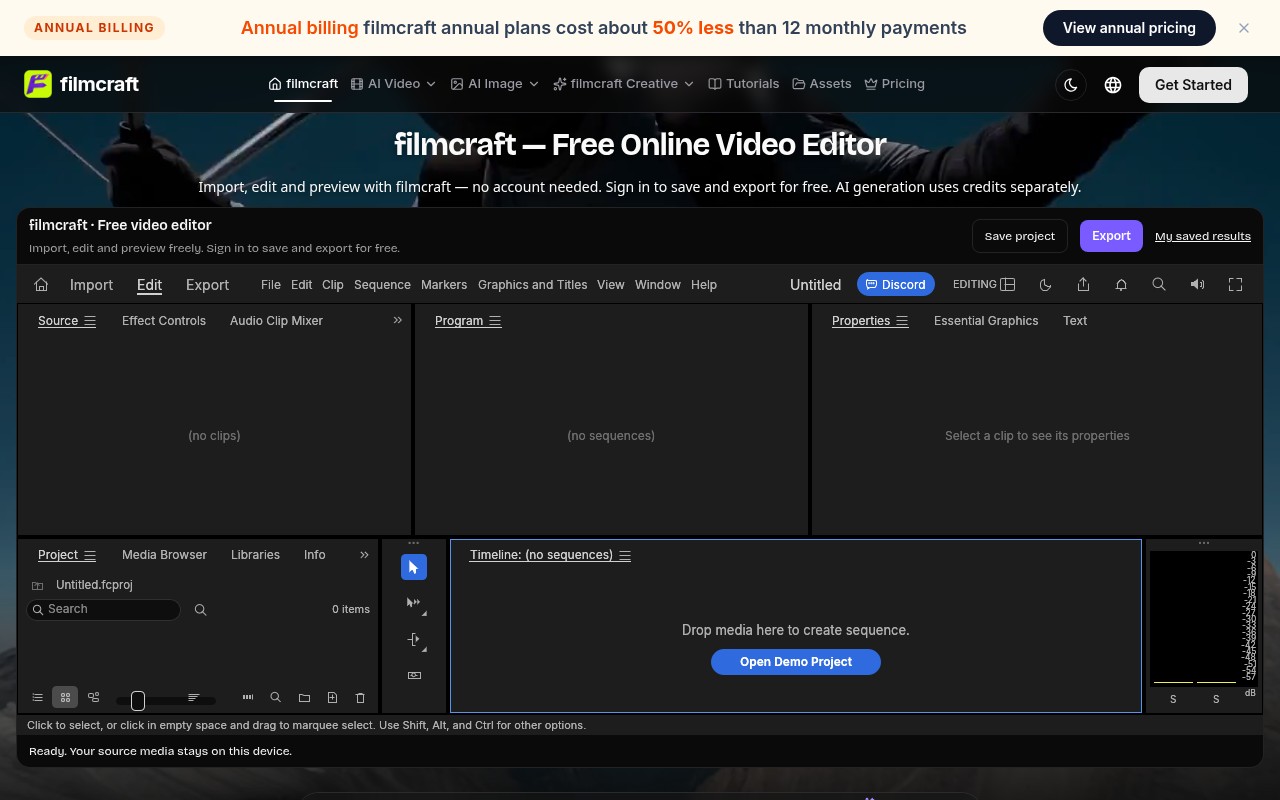Click the thumbnail zoom slider handle
The width and height of the screenshot is (1280, 800).
138,700
